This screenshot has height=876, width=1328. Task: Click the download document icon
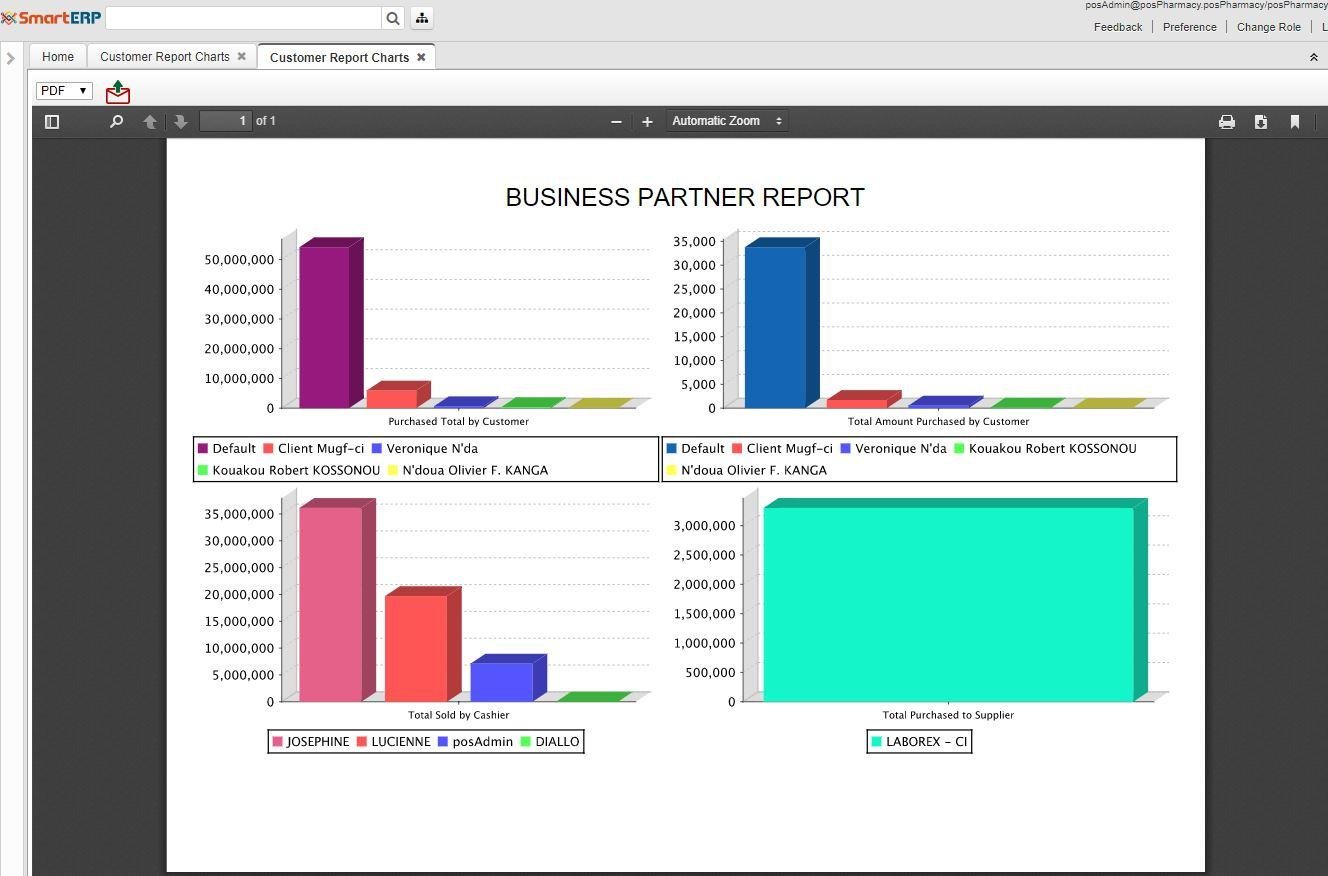[1261, 121]
